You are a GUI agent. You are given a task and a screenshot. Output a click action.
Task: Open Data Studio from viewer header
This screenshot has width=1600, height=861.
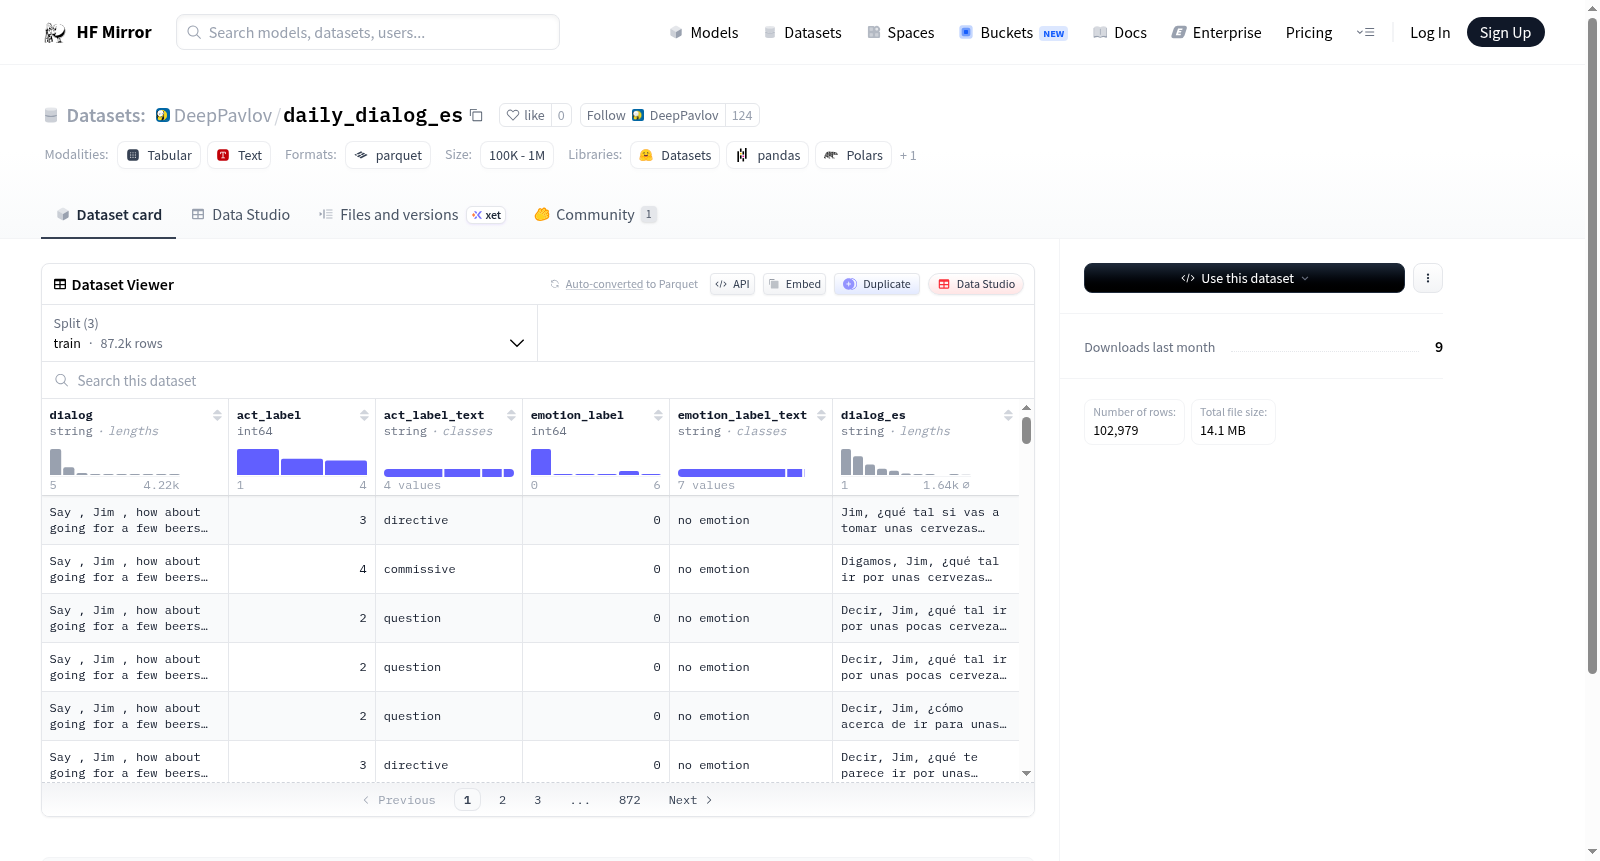pyautogui.click(x=976, y=284)
